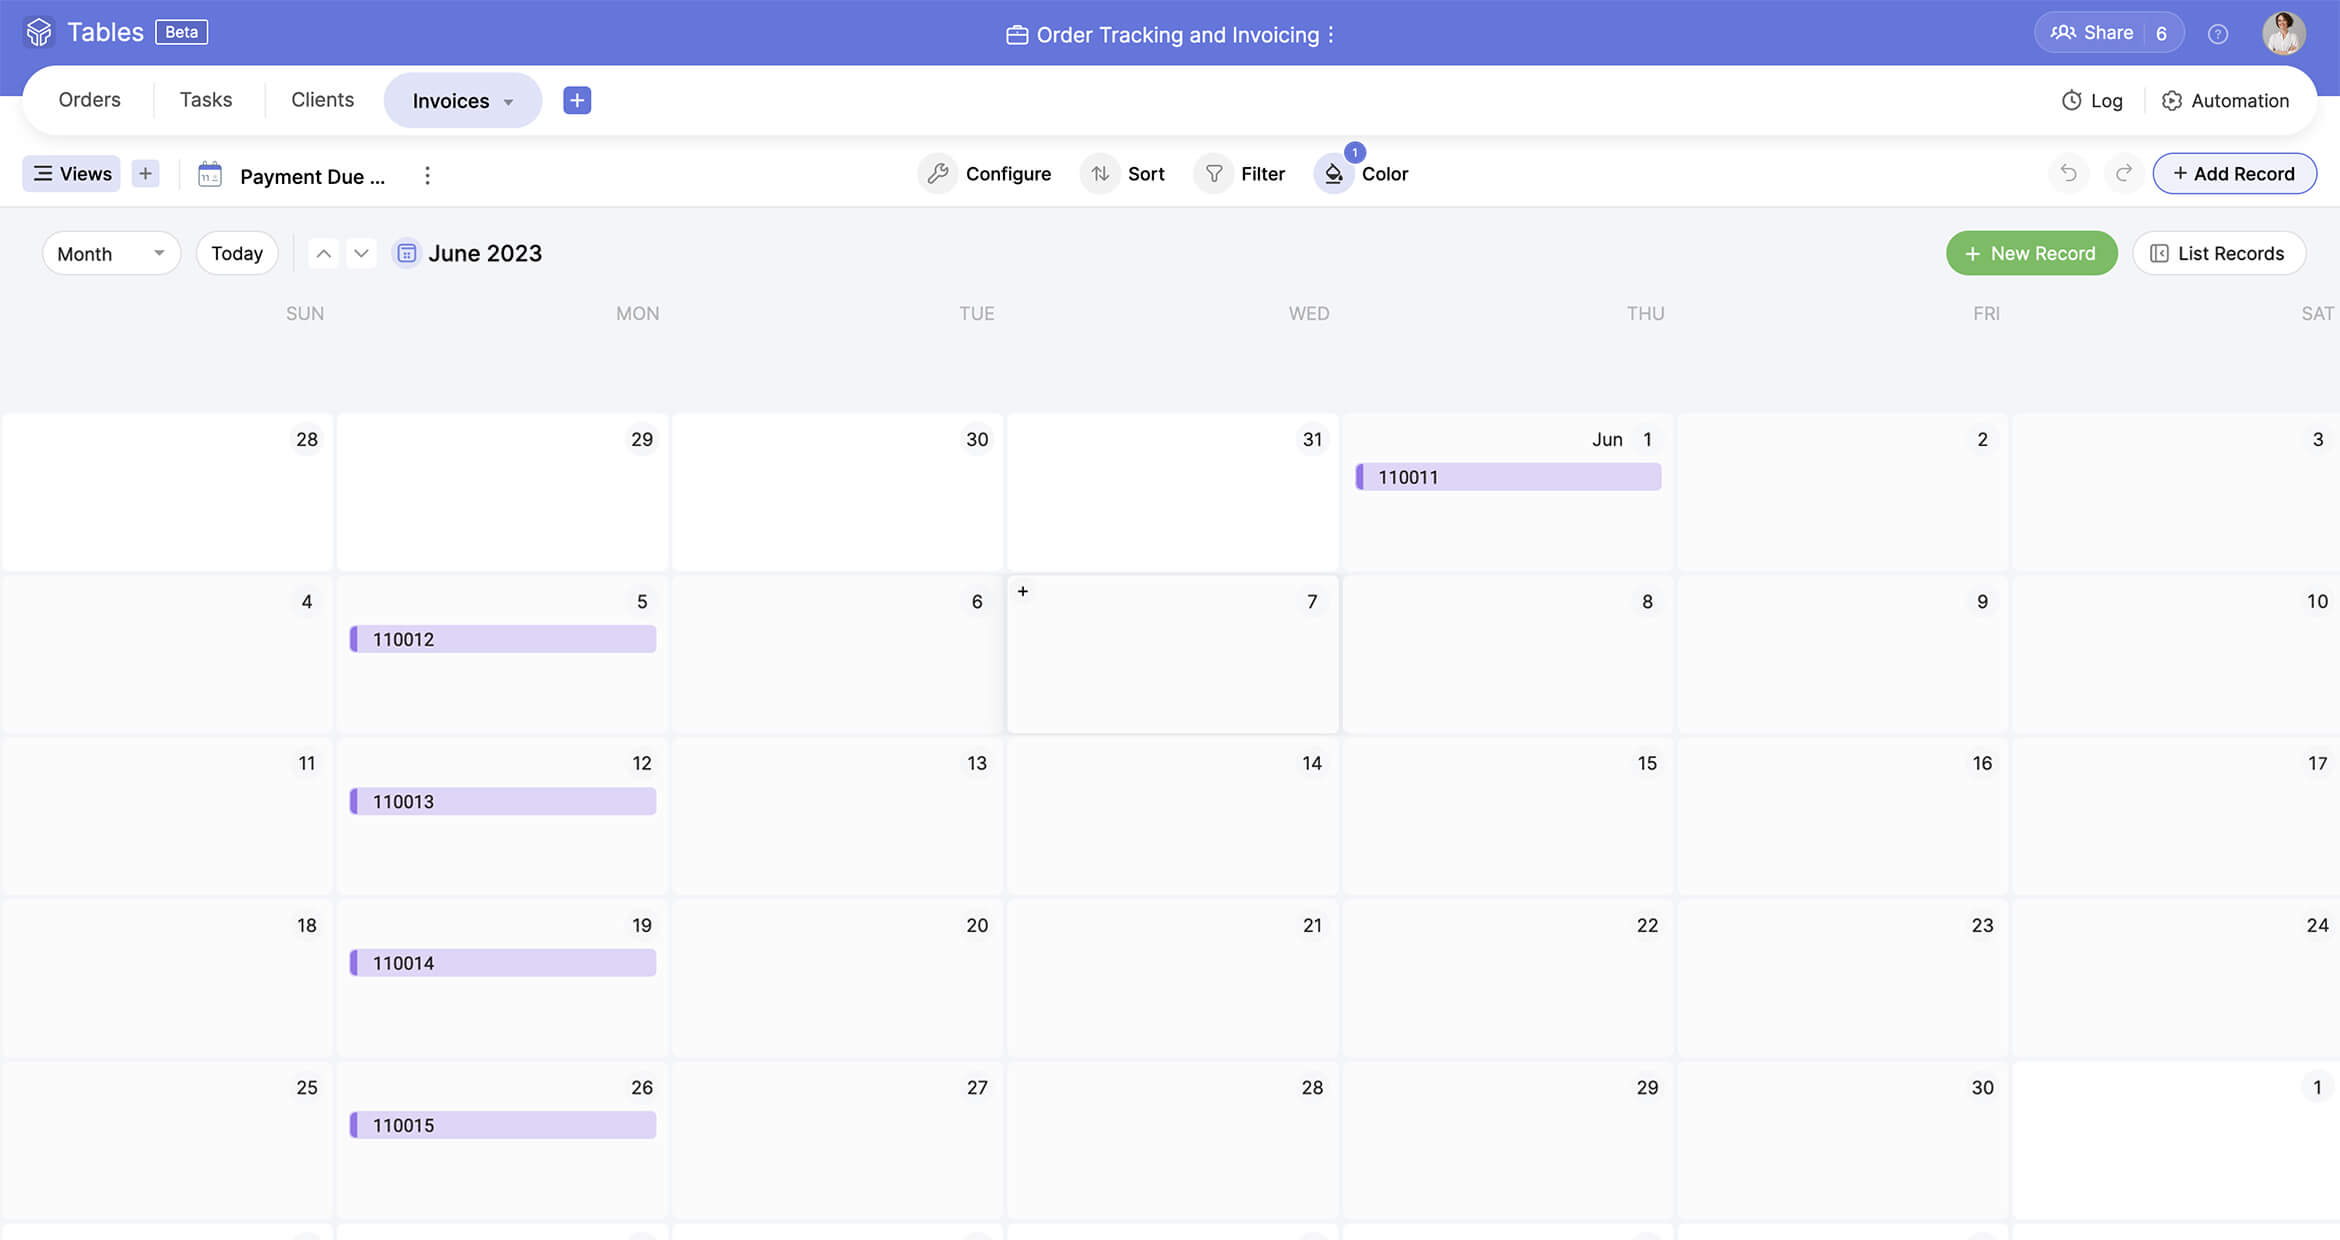Switch to the Clients tab
Image resolution: width=2340 pixels, height=1240 pixels.
(322, 100)
